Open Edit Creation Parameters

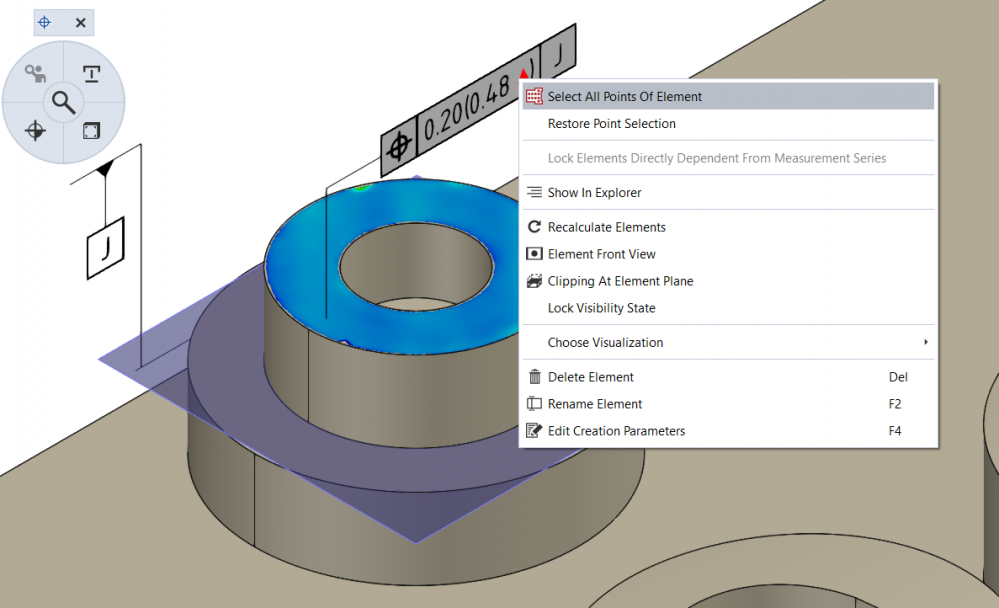coord(616,431)
